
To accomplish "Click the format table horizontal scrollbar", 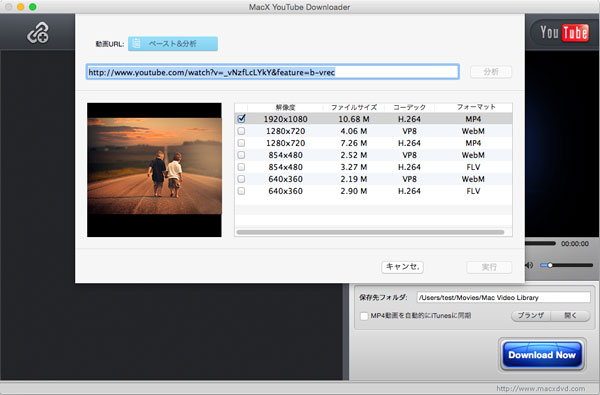I will tap(370, 232).
